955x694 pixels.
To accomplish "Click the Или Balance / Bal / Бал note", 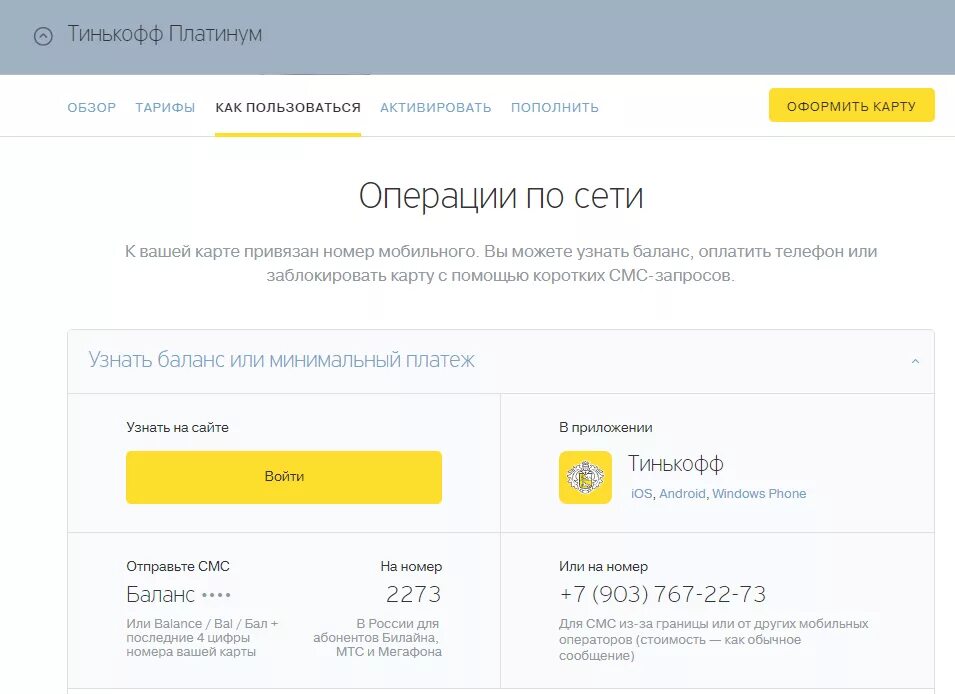I will tap(202, 638).
